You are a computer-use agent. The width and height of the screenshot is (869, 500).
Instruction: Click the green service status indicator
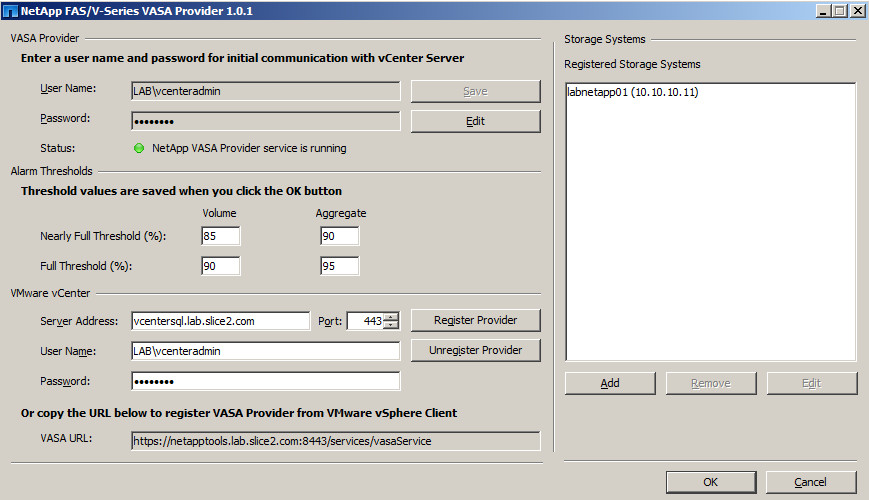tap(139, 148)
